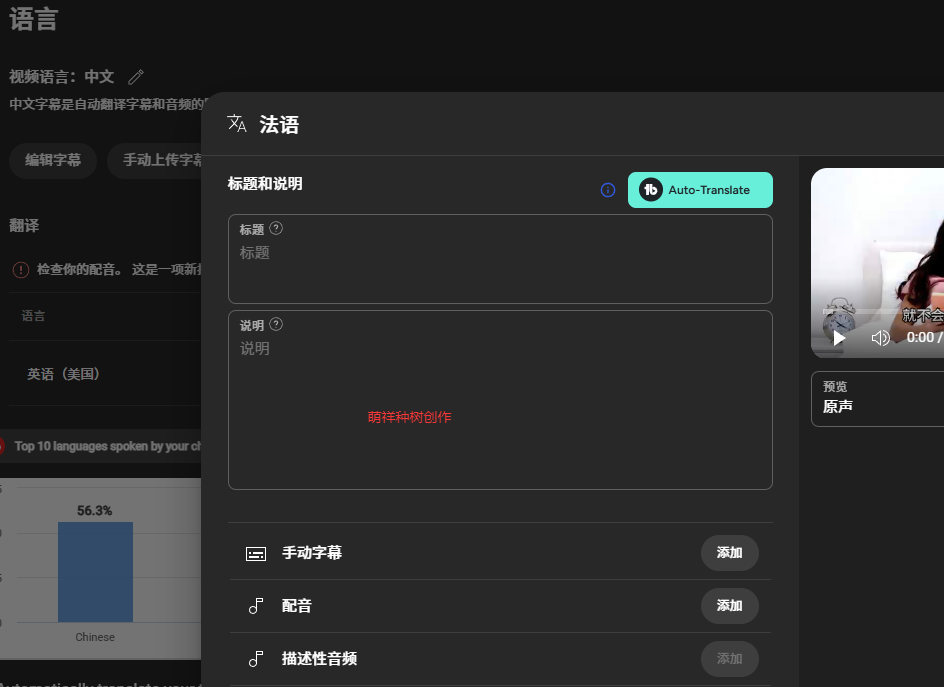Open the 语言 dropdown in the 翻译 section

(100, 316)
